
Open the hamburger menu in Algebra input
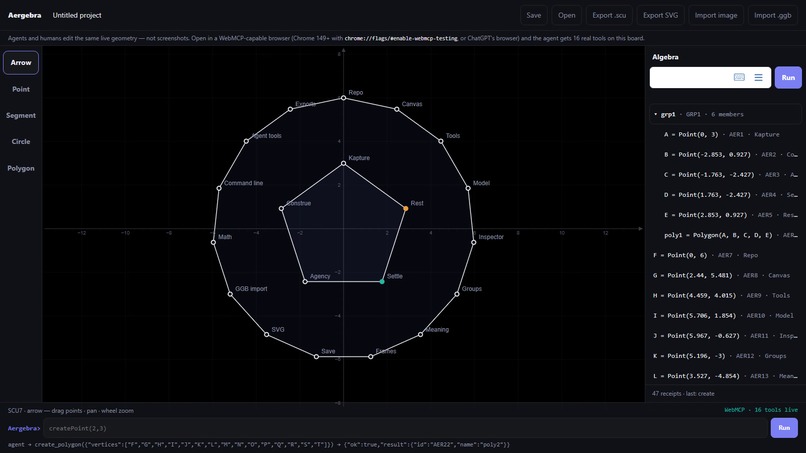point(758,77)
